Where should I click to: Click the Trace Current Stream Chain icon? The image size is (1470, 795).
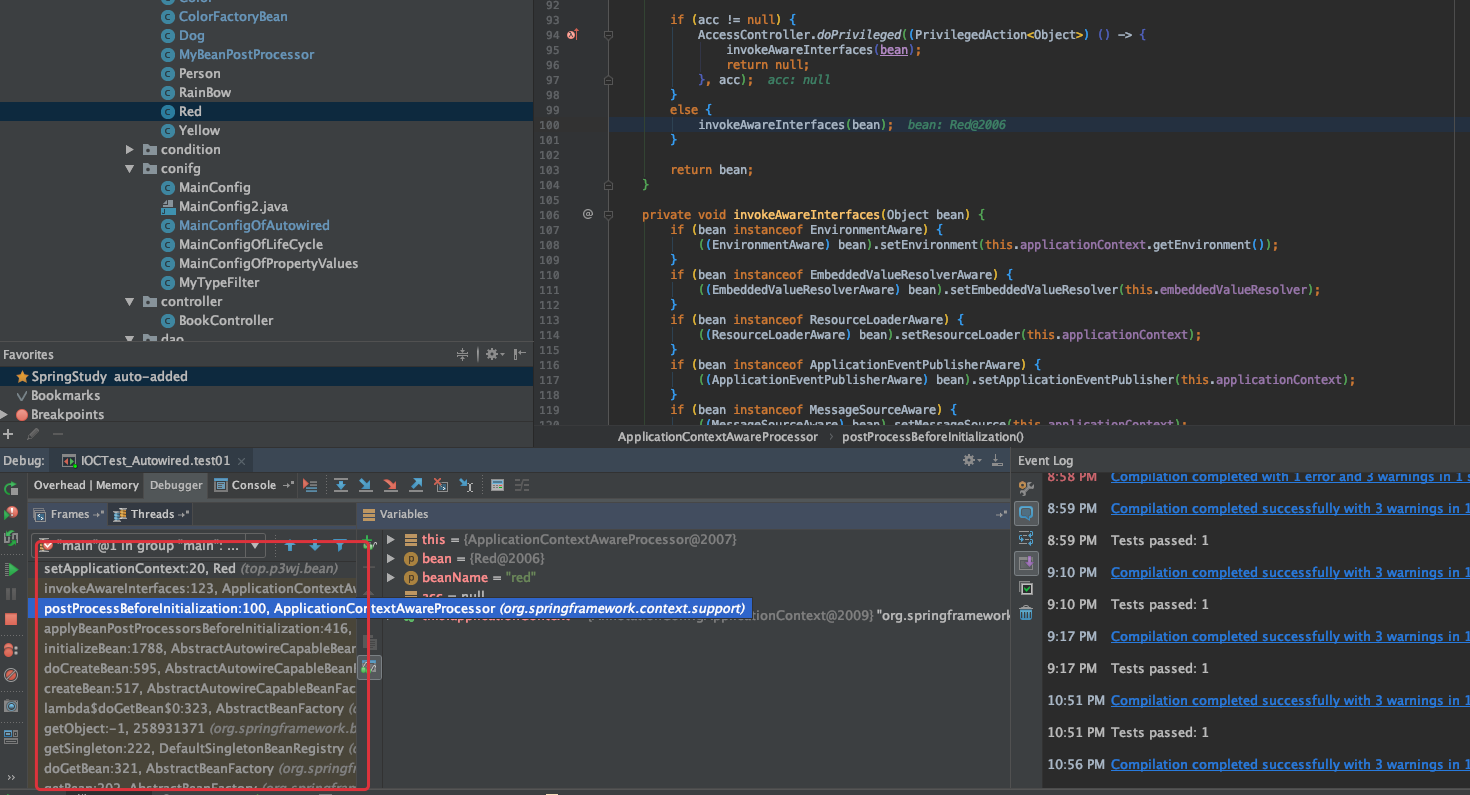click(522, 485)
